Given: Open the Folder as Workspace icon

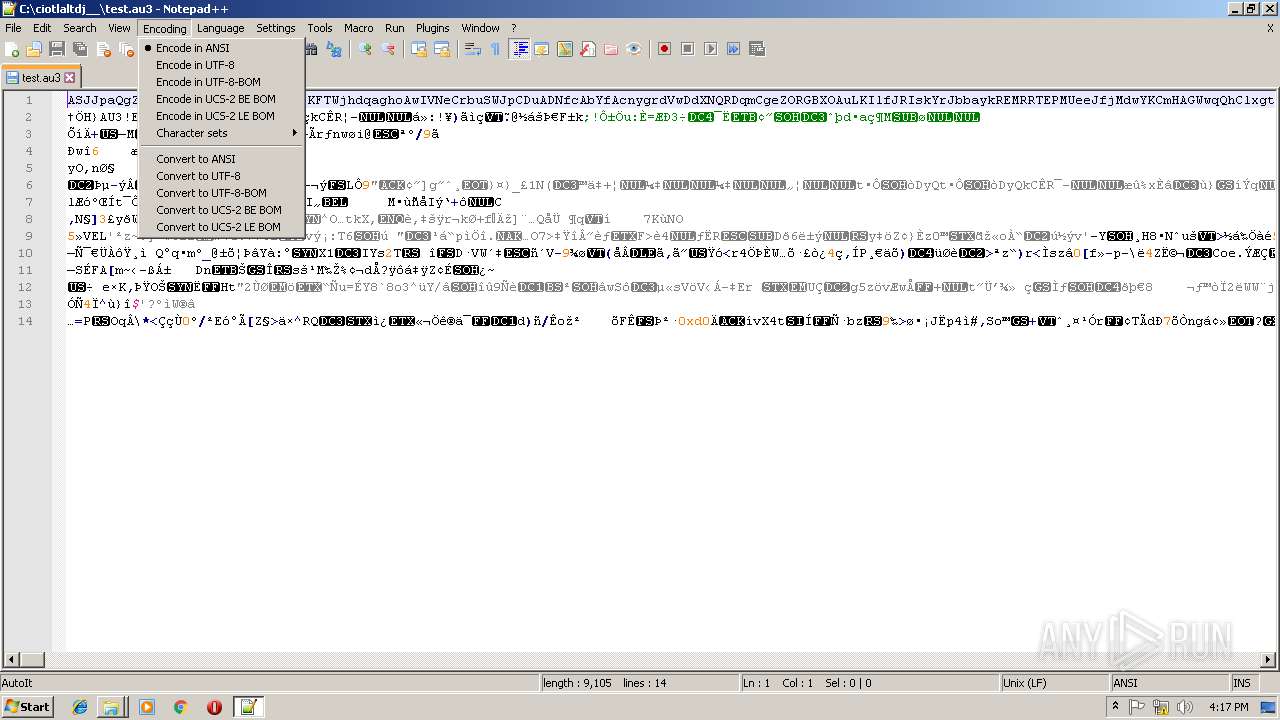Looking at the screenshot, I should (x=610, y=49).
